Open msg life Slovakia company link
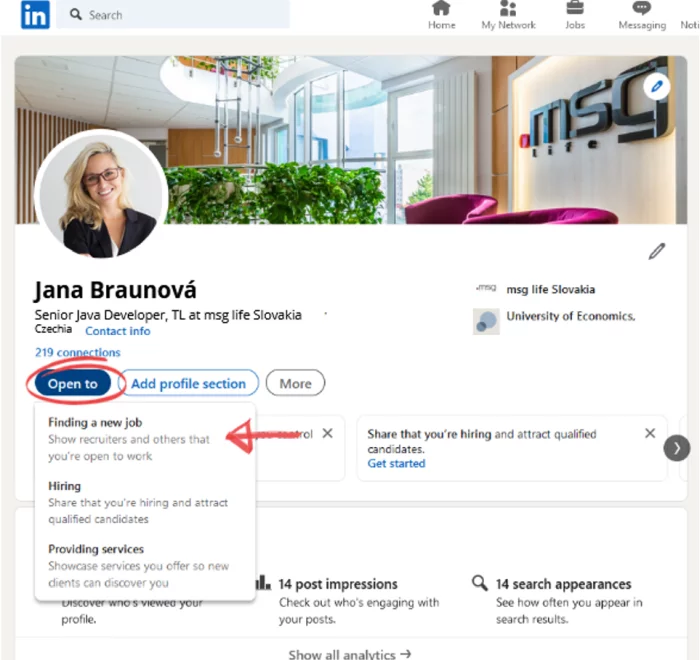 [x=550, y=289]
